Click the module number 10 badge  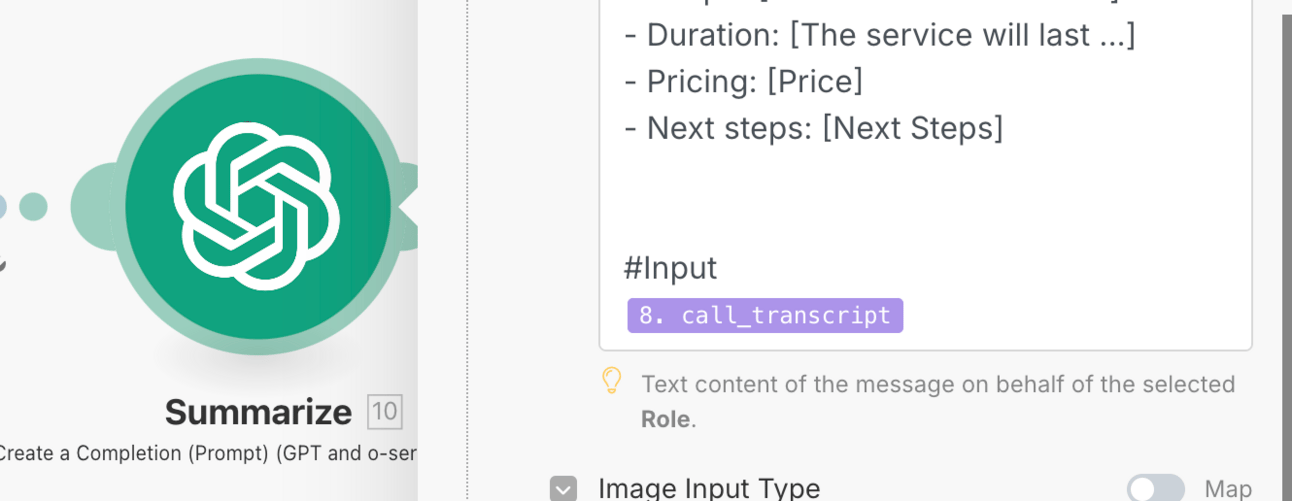click(385, 412)
